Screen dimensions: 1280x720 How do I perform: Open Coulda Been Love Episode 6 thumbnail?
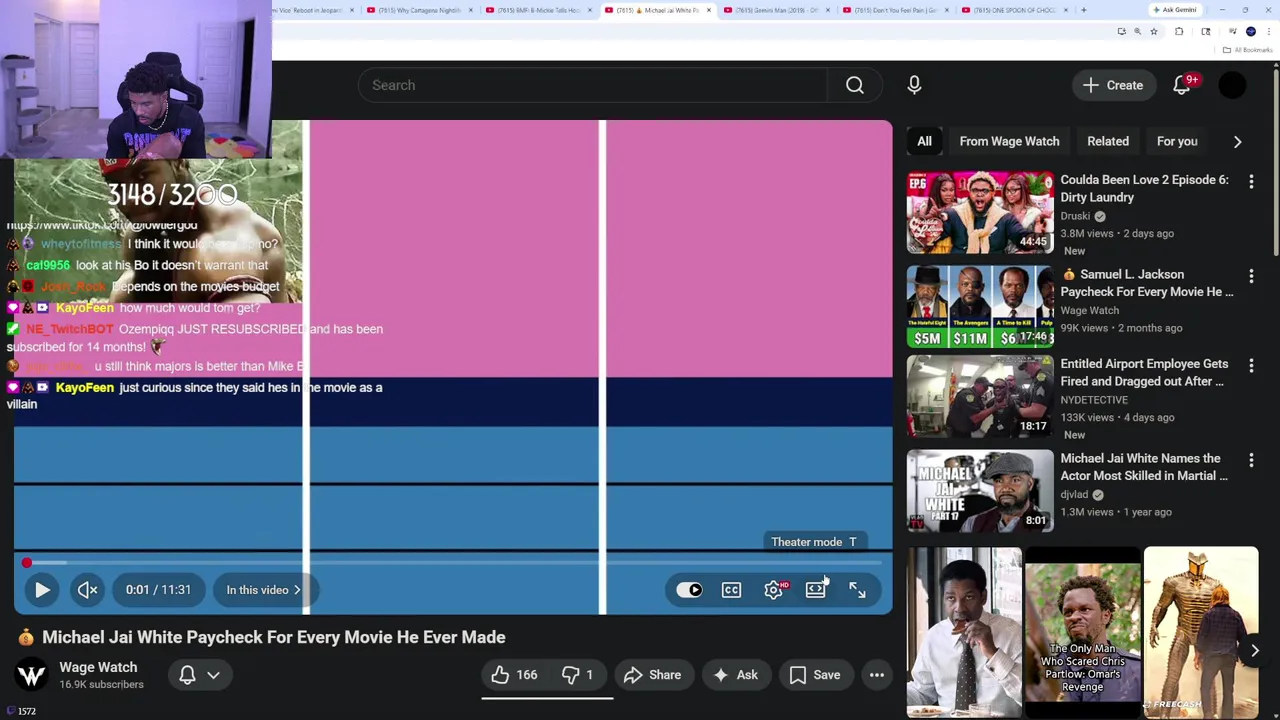click(980, 212)
